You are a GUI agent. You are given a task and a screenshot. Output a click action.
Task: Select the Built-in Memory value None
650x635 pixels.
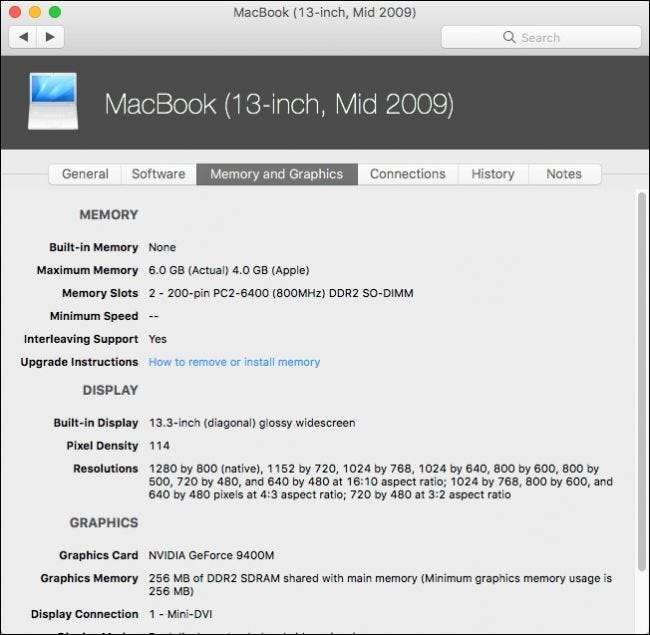[162, 247]
